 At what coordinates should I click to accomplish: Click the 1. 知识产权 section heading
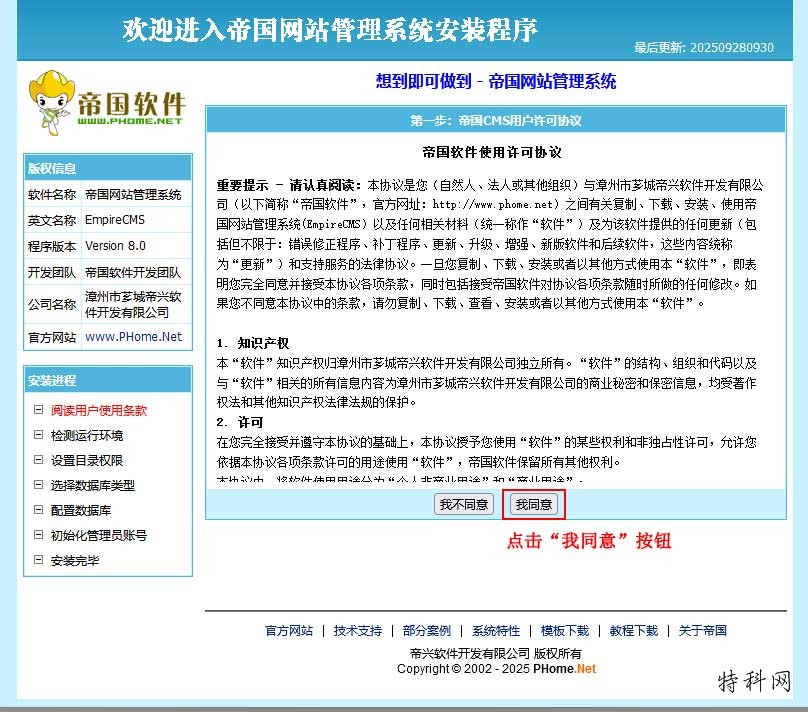click(x=252, y=343)
